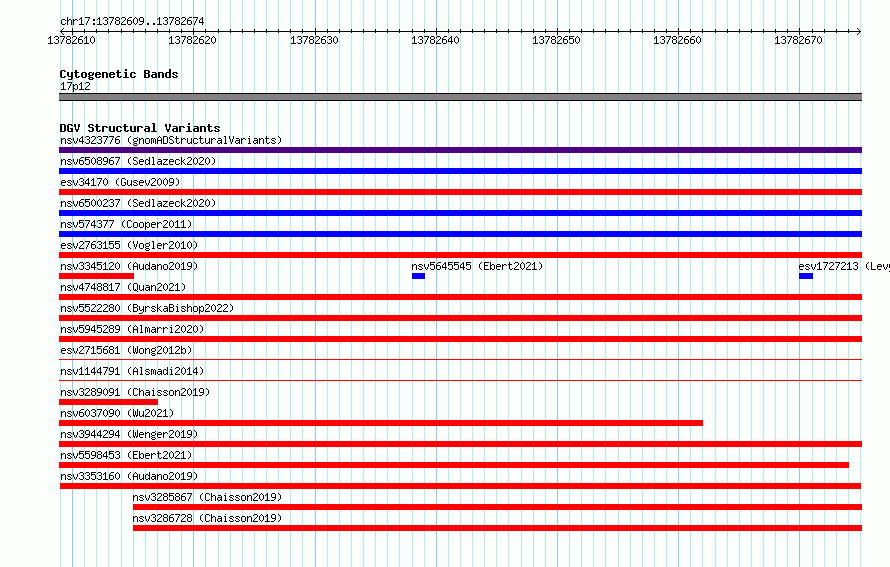Open the esv1727213 variant label

(843, 266)
